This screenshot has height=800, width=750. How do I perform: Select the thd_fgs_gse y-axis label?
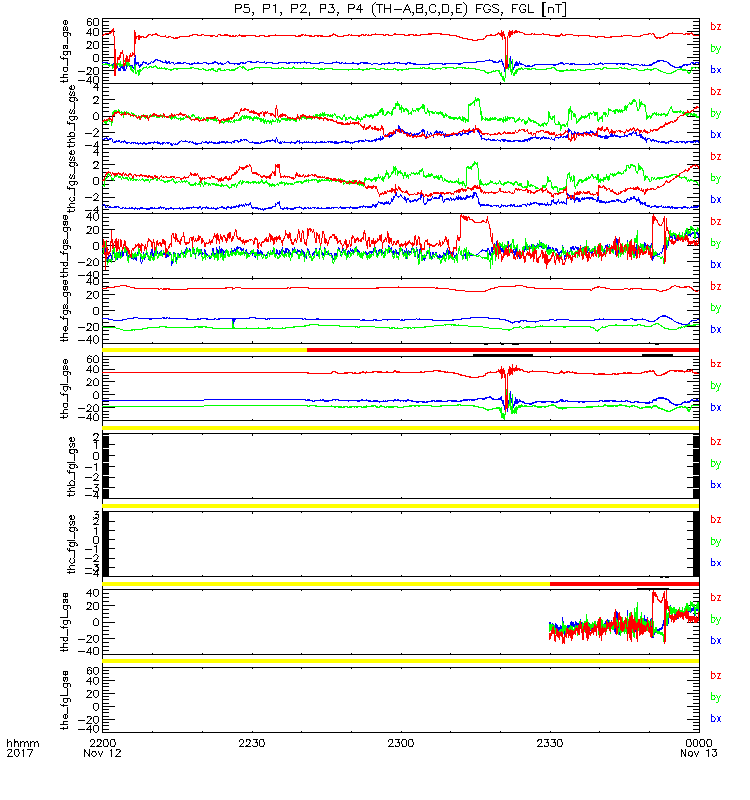coord(65,246)
